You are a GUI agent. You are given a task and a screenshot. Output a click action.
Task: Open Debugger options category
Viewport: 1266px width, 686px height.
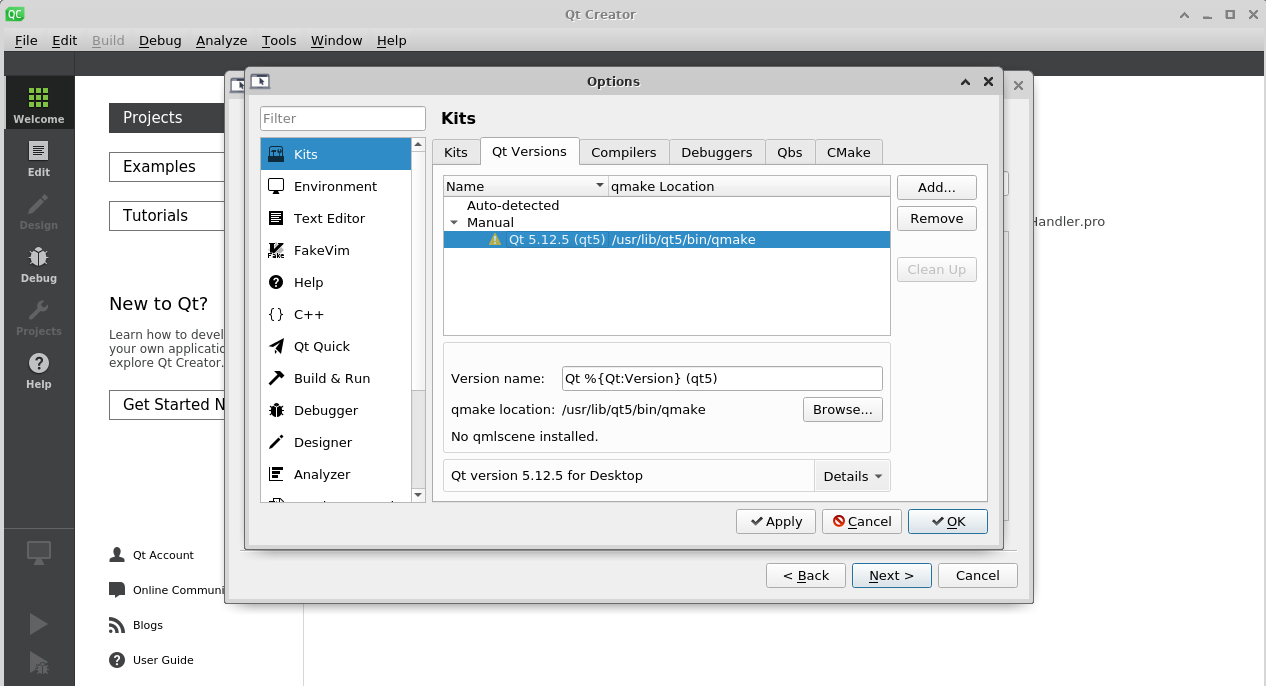pyautogui.click(x=336, y=410)
